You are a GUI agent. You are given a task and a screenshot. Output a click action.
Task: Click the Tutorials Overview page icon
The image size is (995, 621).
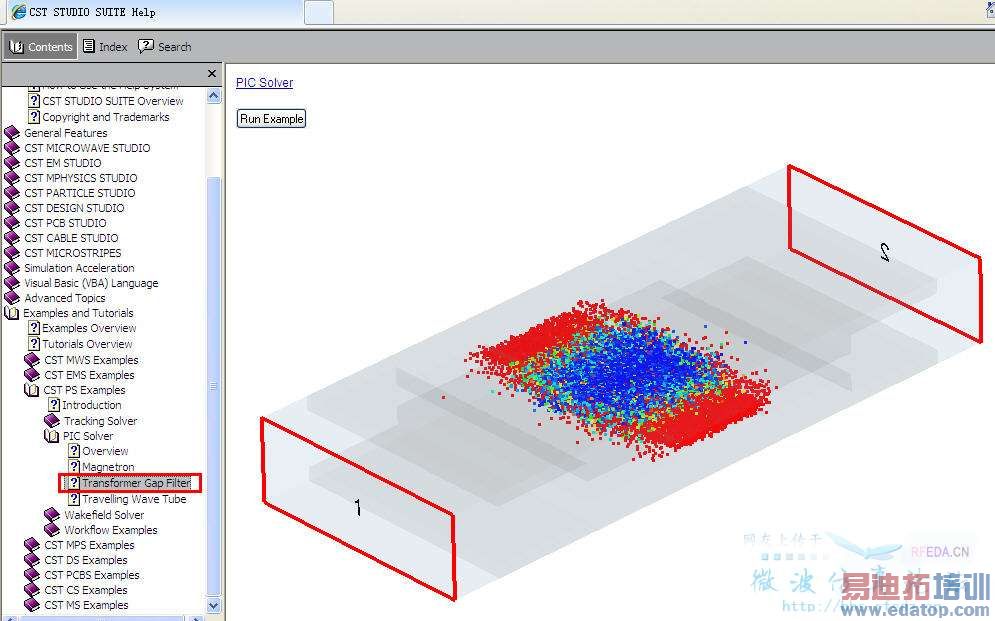[34, 344]
